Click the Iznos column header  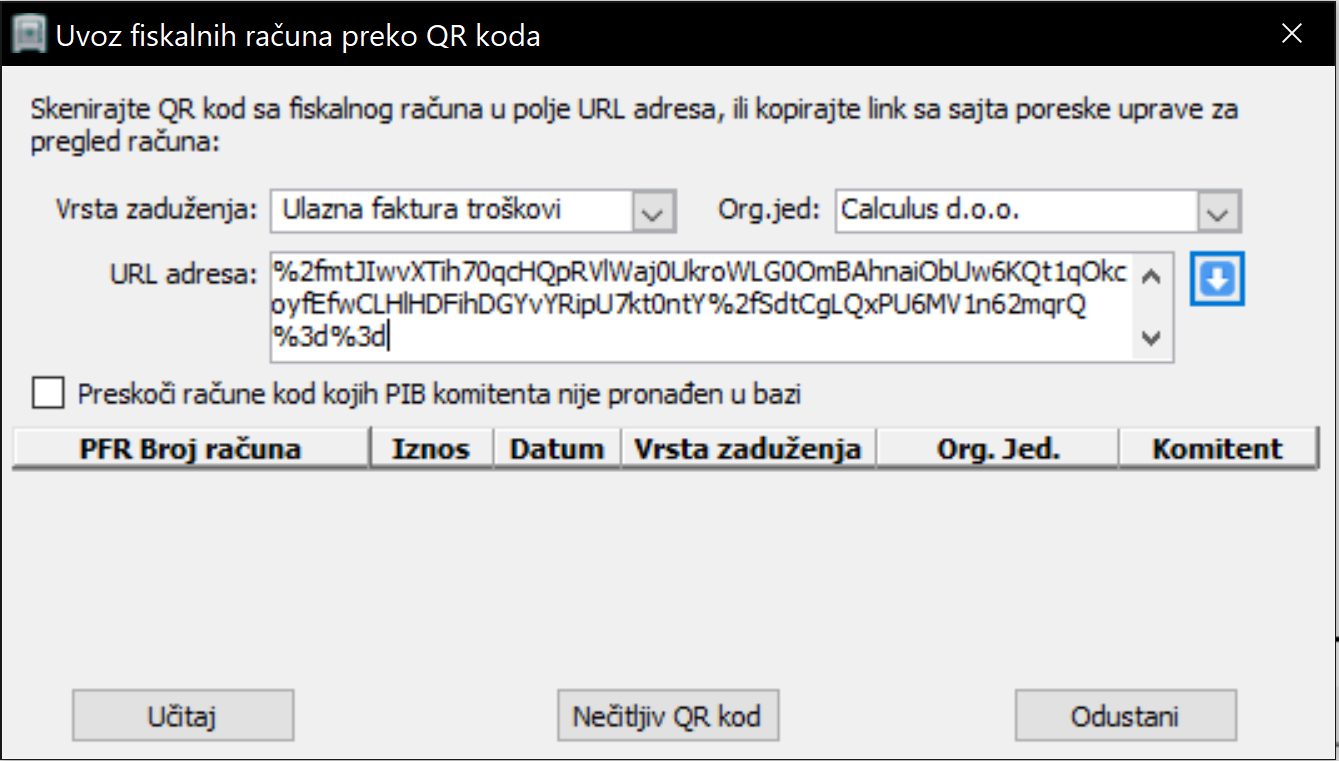coord(432,449)
